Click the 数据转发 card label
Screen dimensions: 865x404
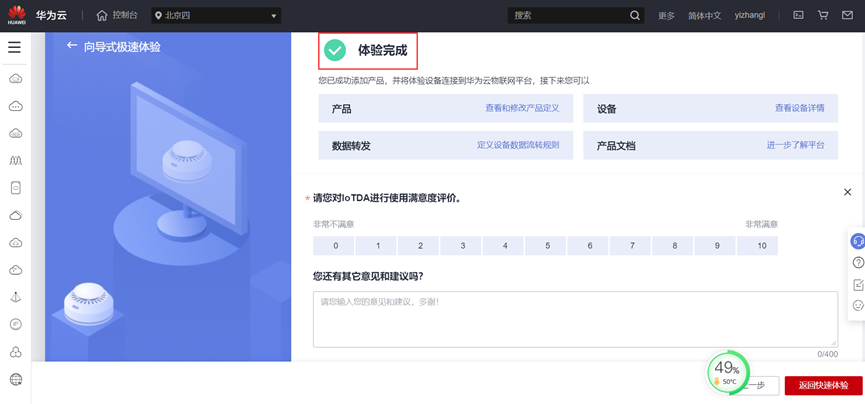coord(351,146)
